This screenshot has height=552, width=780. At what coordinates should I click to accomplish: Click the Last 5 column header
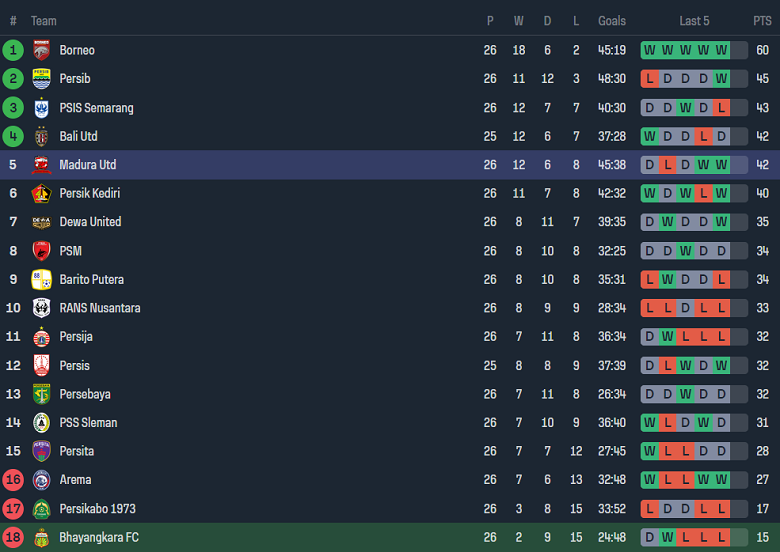pyautogui.click(x=694, y=21)
